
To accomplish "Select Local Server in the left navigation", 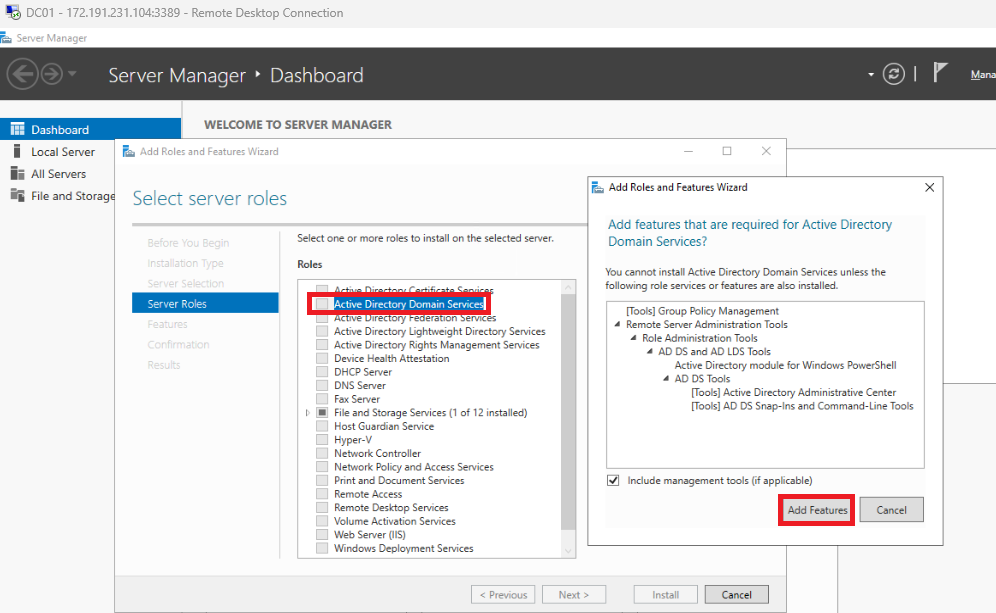I will pyautogui.click(x=63, y=152).
